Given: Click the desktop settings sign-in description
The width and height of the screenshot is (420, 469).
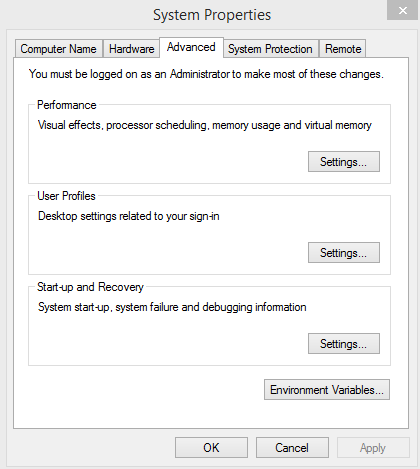Looking at the screenshot, I should click(129, 216).
